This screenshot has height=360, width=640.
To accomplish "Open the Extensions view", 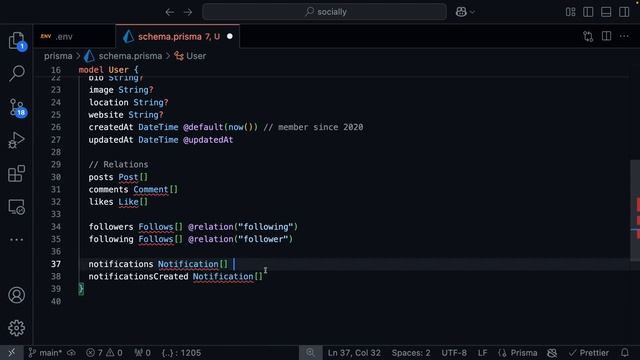I will tap(16, 173).
